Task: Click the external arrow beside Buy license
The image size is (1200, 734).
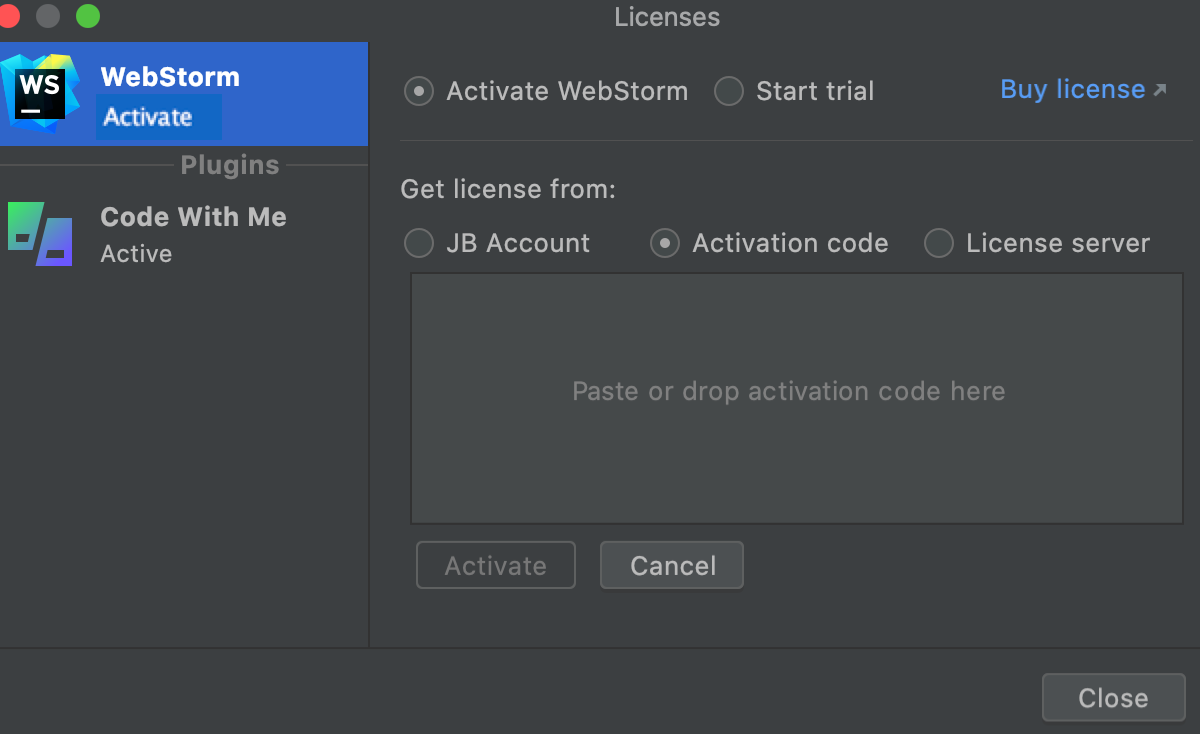Action: tap(1160, 90)
